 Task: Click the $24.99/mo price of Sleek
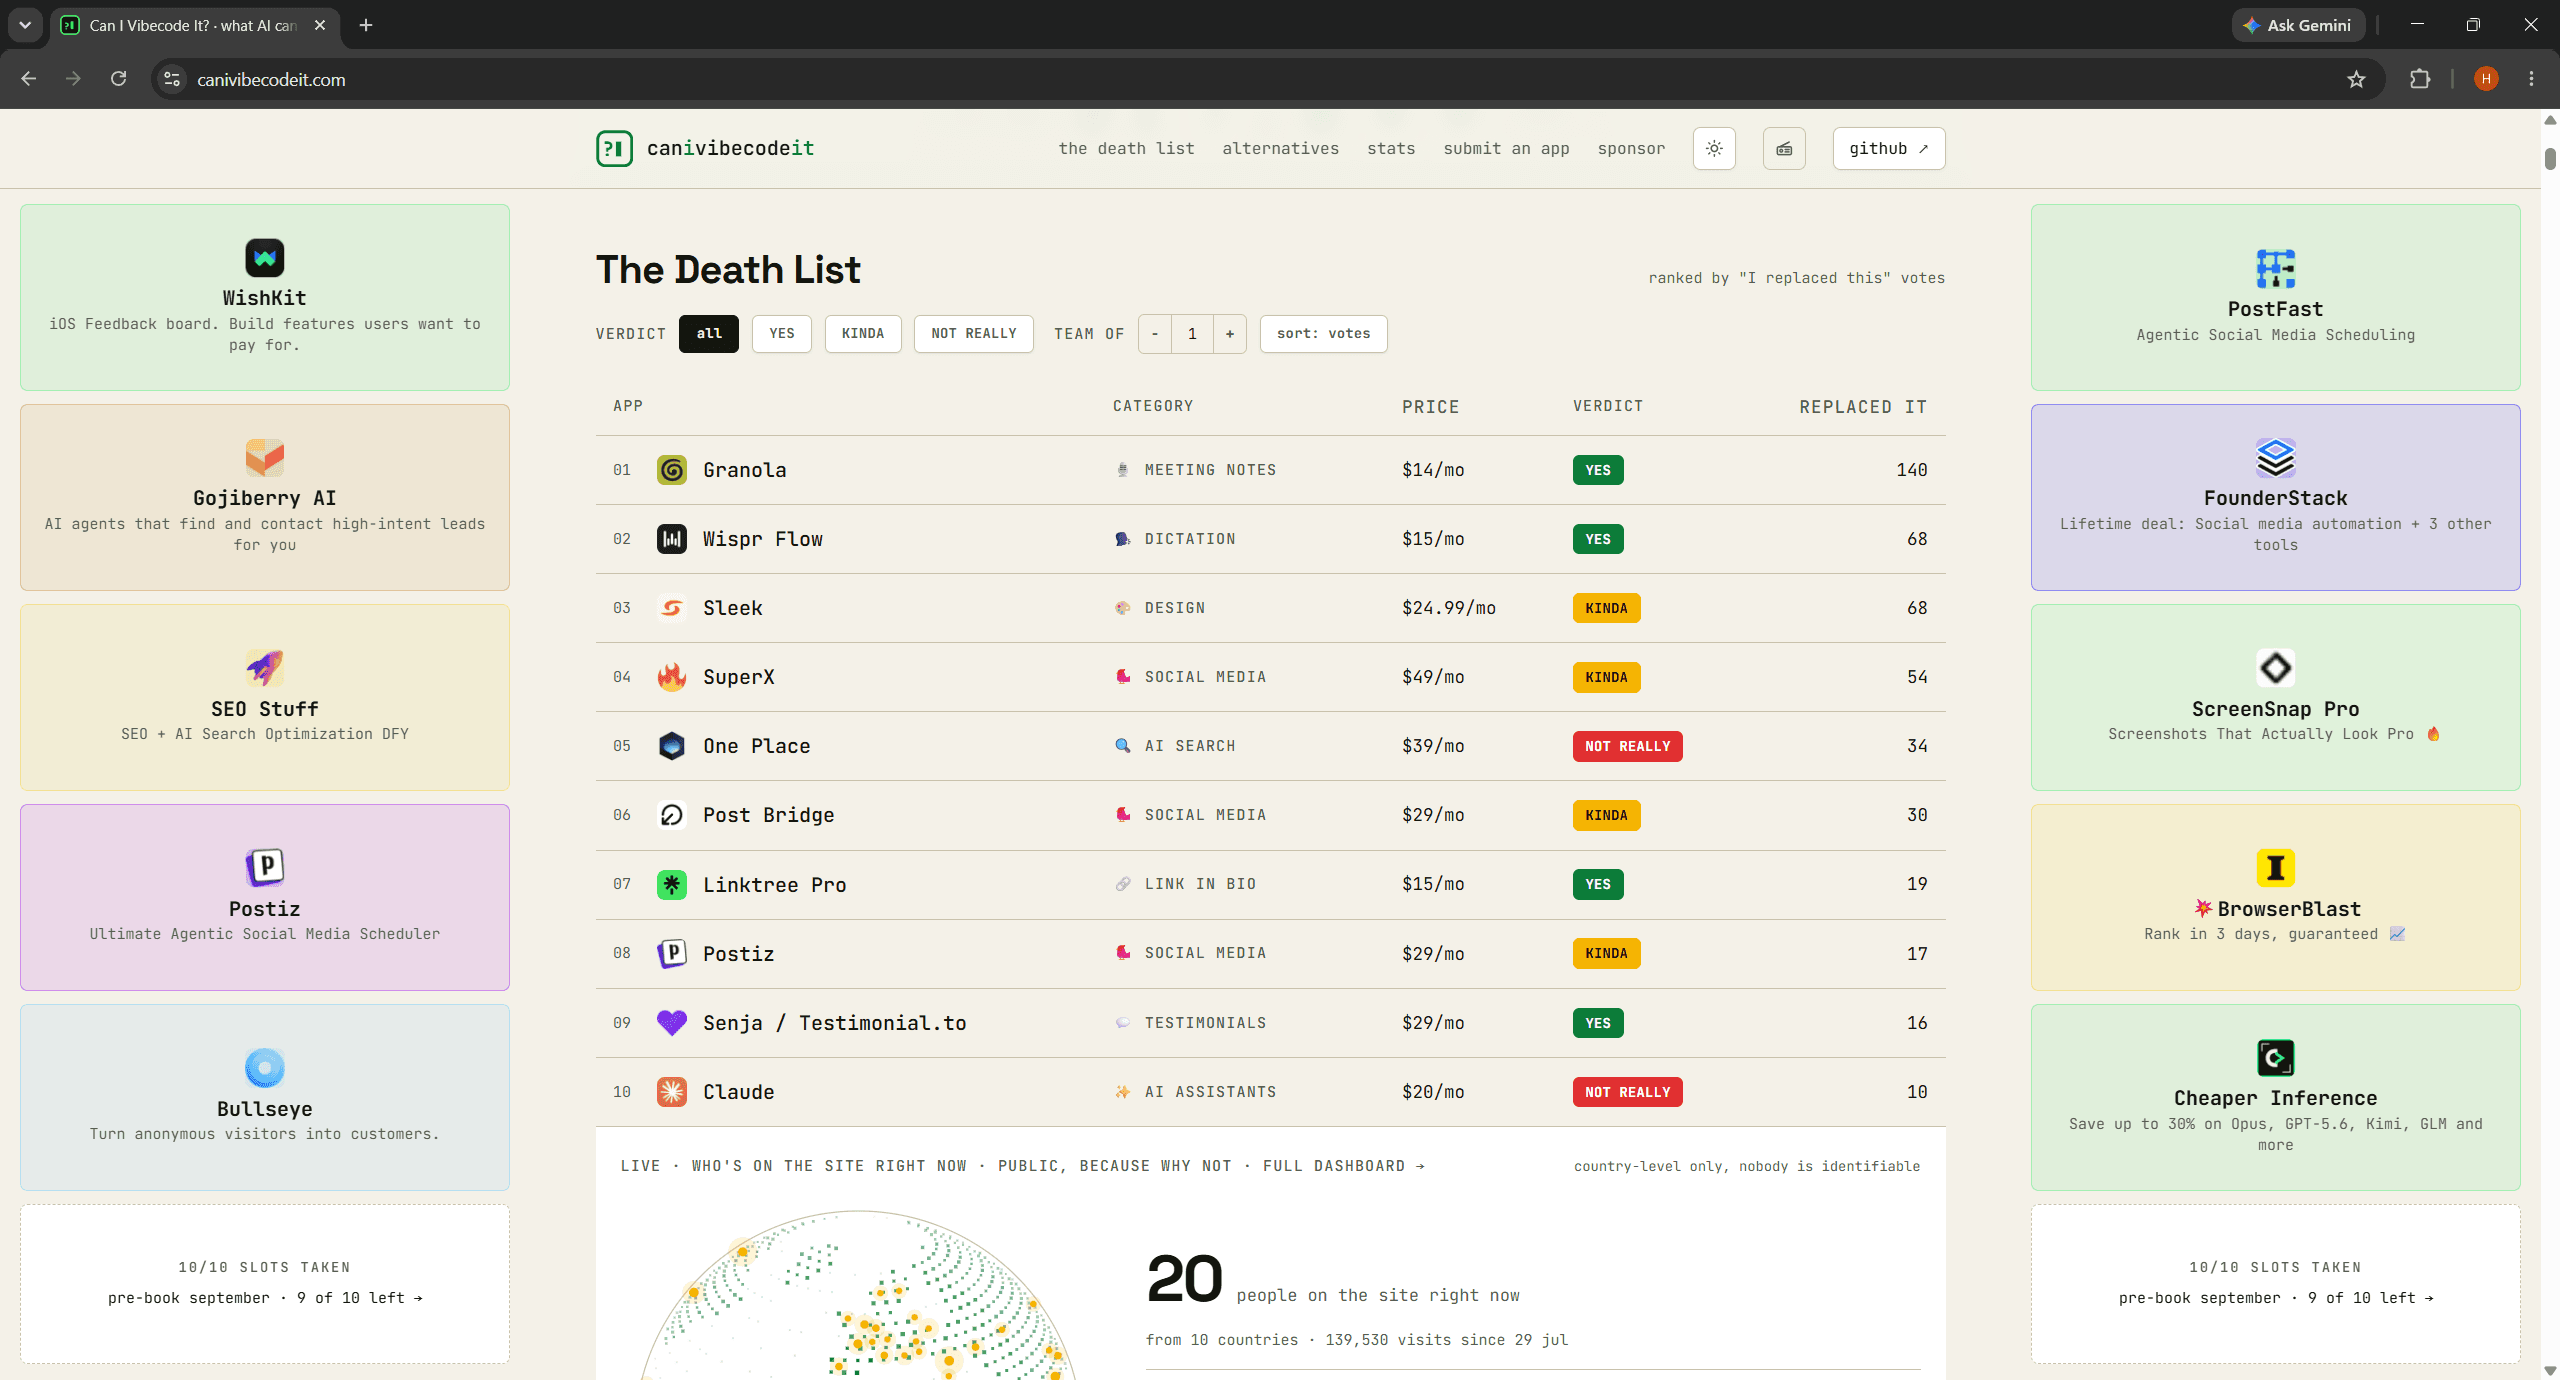click(x=1449, y=608)
